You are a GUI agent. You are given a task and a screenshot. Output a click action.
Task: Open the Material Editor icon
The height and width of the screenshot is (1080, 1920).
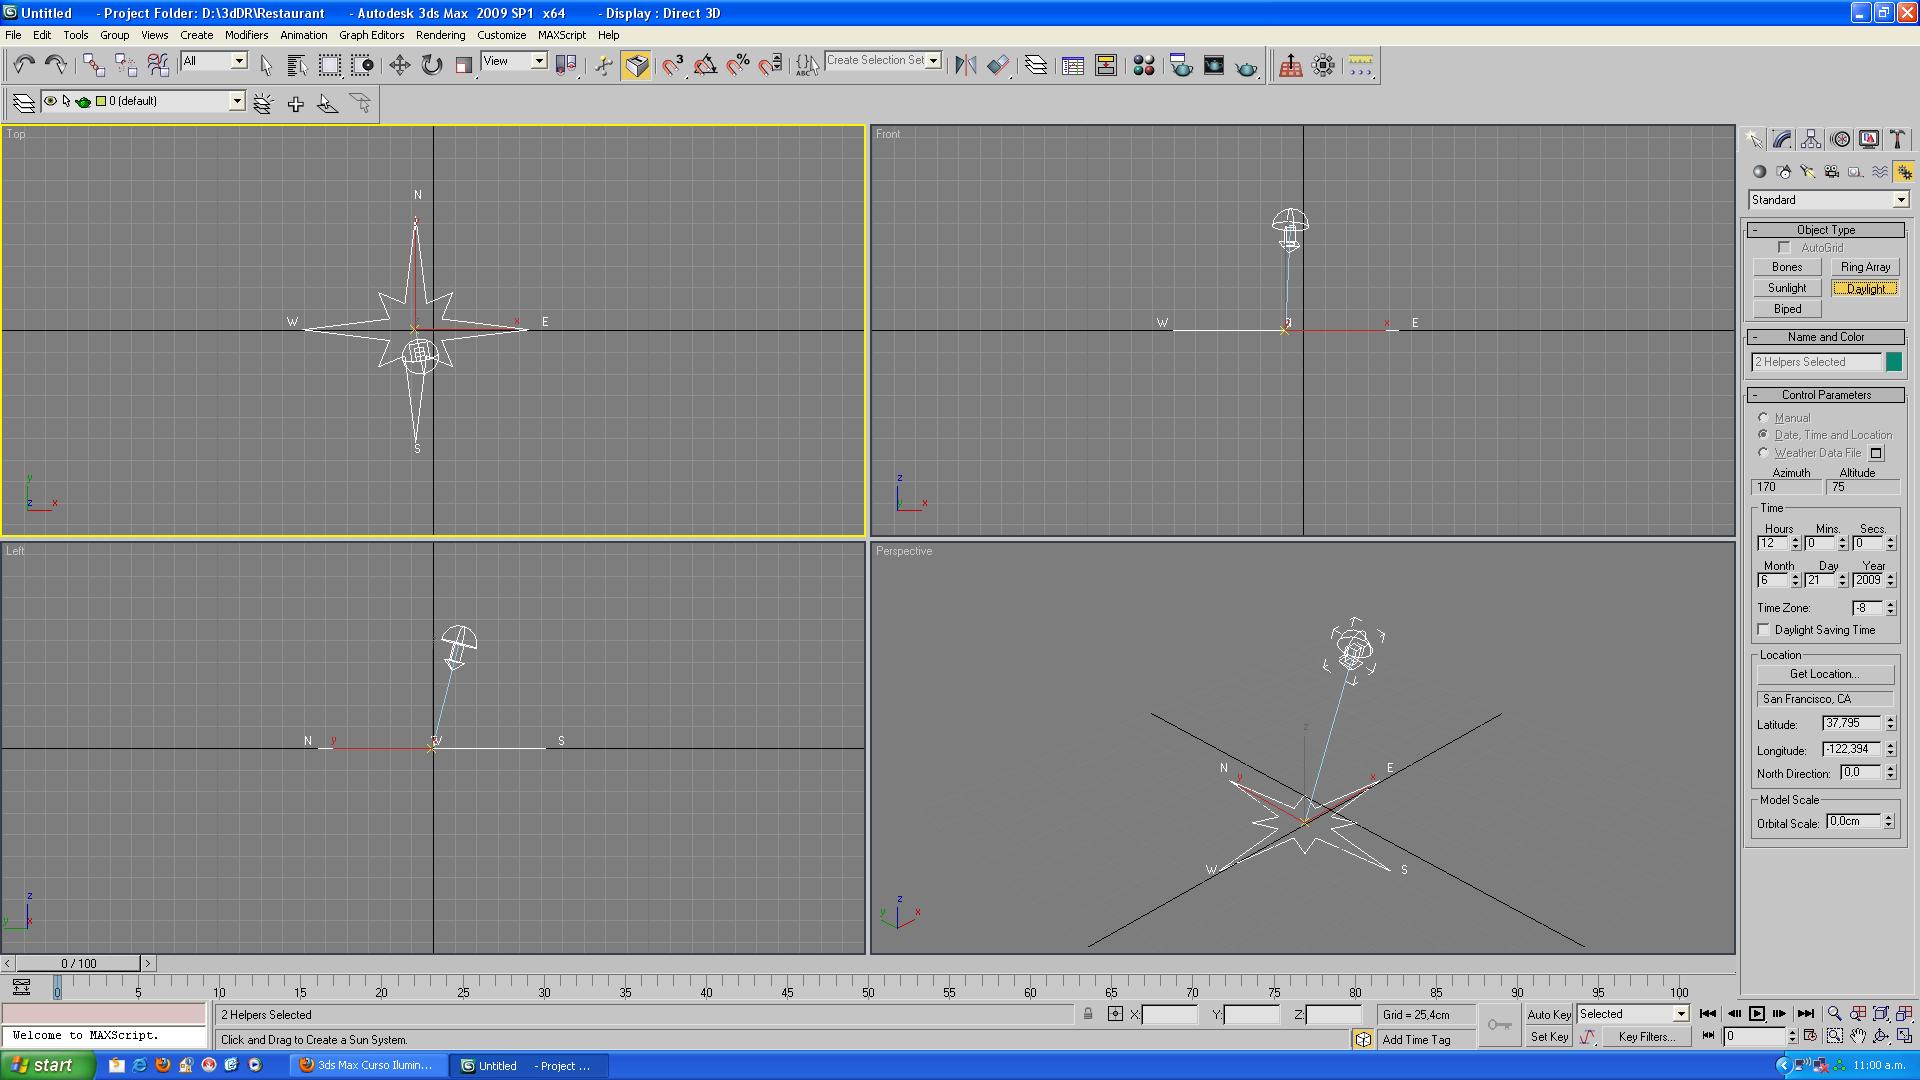[1144, 66]
